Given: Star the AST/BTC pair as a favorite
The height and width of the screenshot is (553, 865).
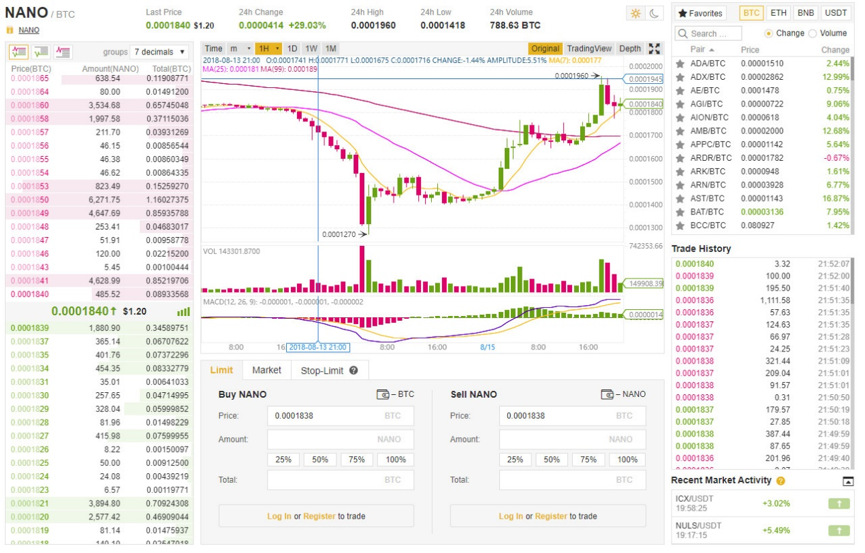Looking at the screenshot, I should [680, 199].
